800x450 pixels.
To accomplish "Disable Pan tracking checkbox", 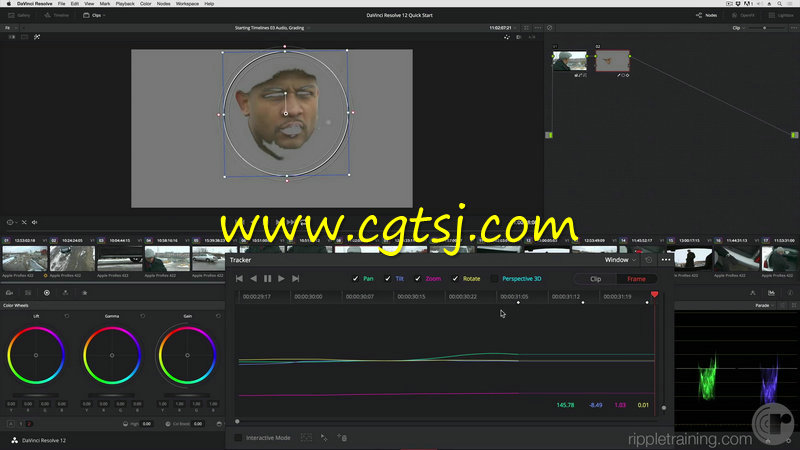I will coord(356,279).
